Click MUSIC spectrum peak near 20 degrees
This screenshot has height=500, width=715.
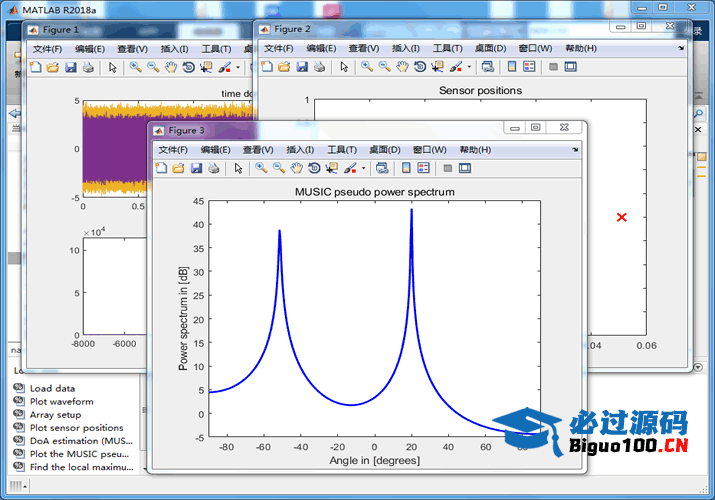(x=411, y=210)
